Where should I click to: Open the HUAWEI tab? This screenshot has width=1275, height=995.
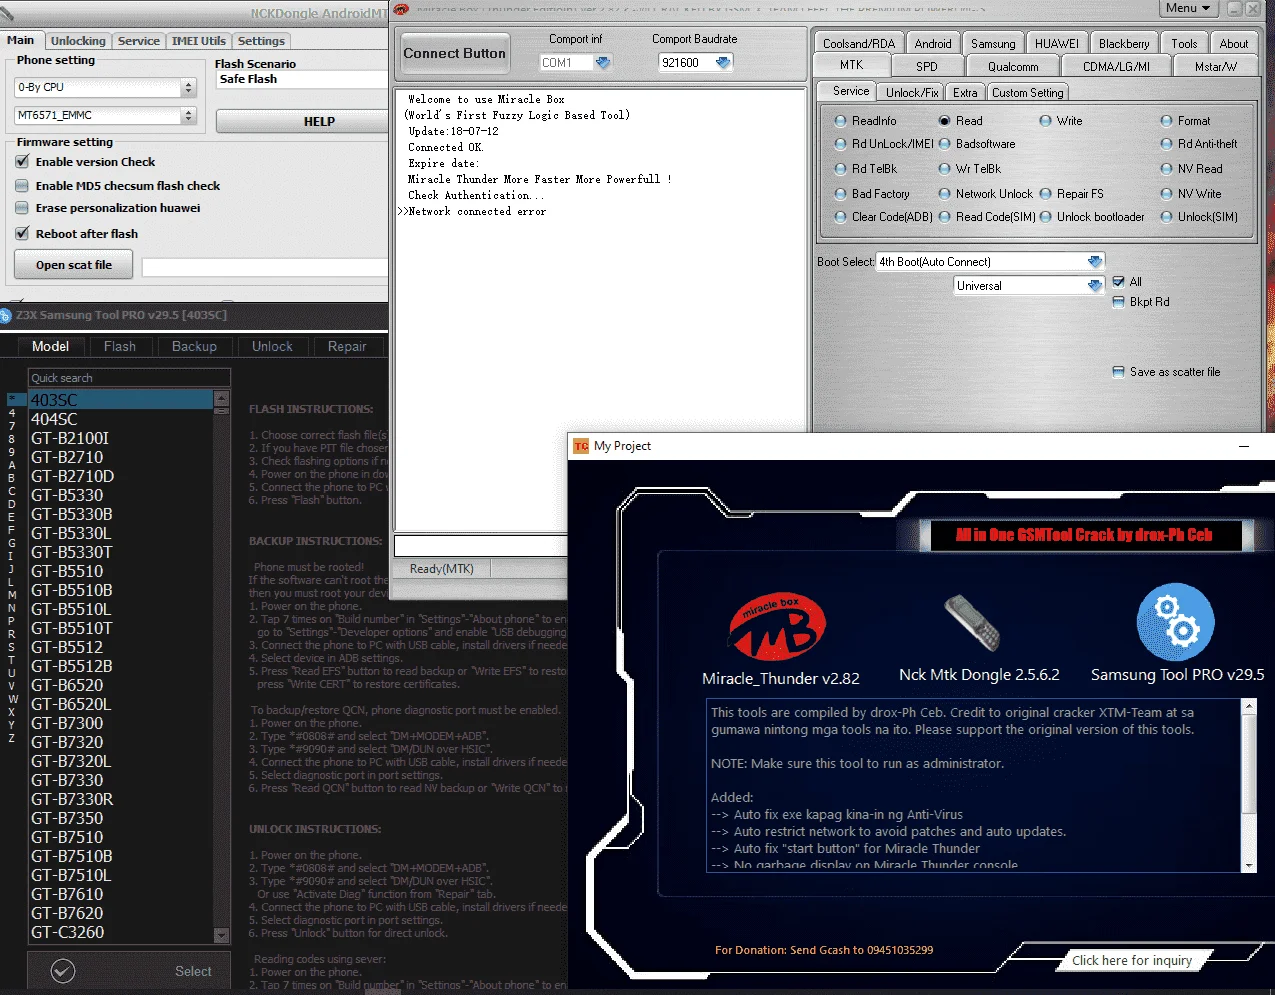click(x=1057, y=44)
